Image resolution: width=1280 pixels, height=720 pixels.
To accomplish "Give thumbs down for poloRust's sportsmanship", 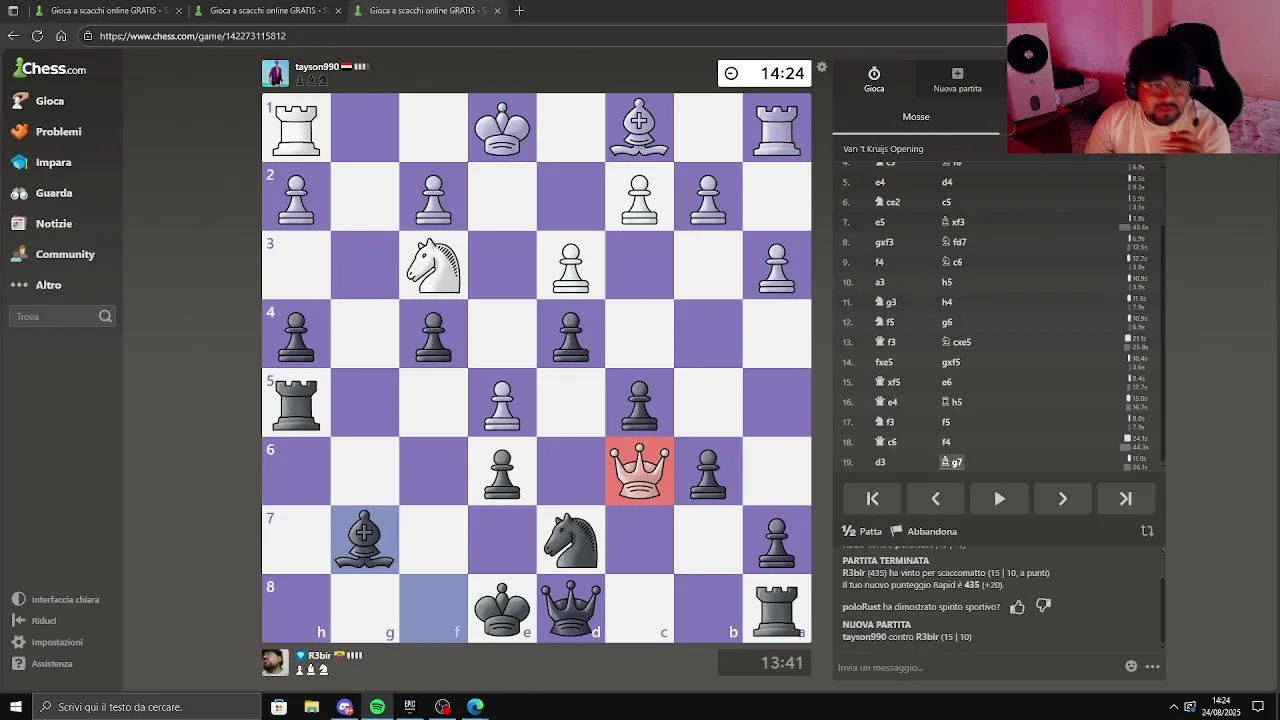I will click(1043, 607).
